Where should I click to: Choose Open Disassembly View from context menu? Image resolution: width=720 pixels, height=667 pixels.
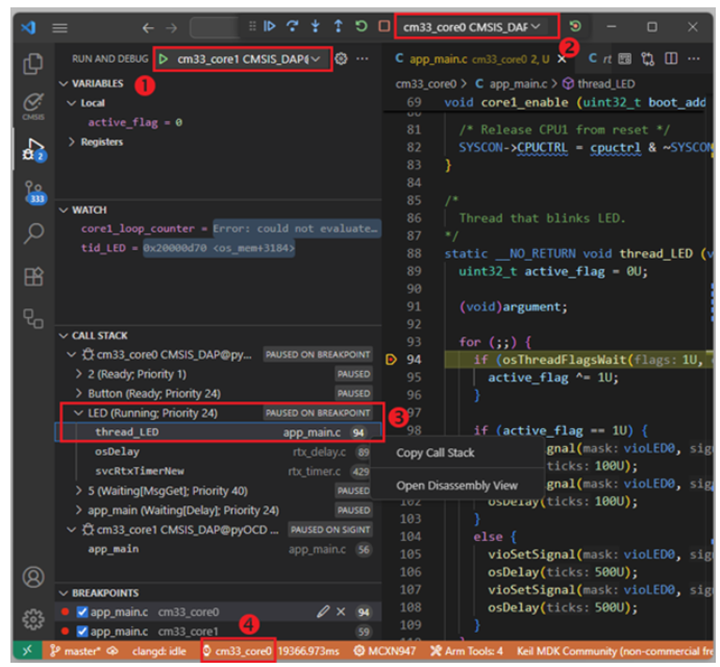456,486
